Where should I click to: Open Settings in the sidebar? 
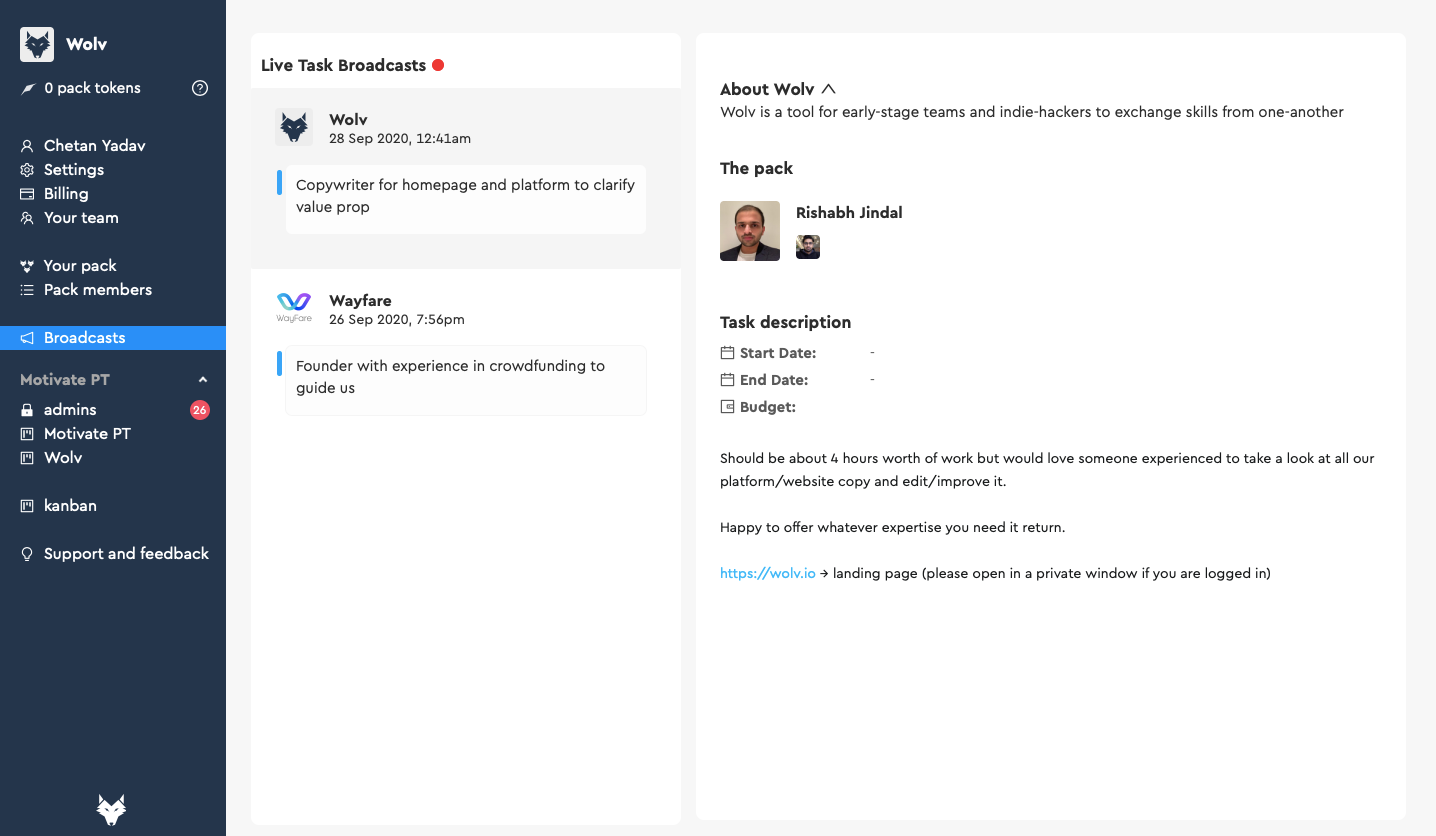click(74, 170)
